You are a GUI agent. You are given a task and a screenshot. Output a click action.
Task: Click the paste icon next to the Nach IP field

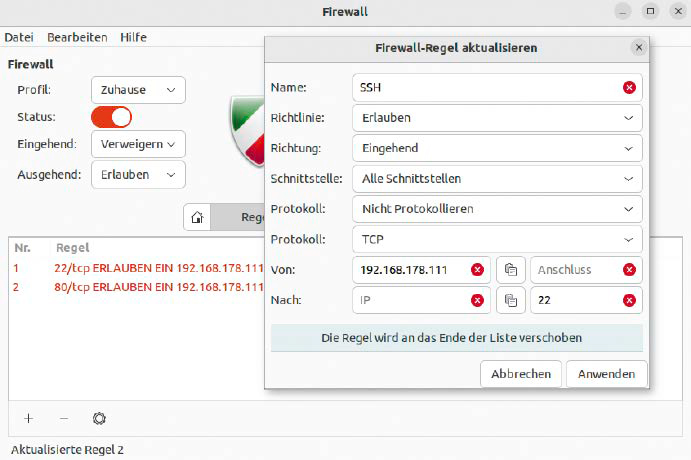point(510,300)
